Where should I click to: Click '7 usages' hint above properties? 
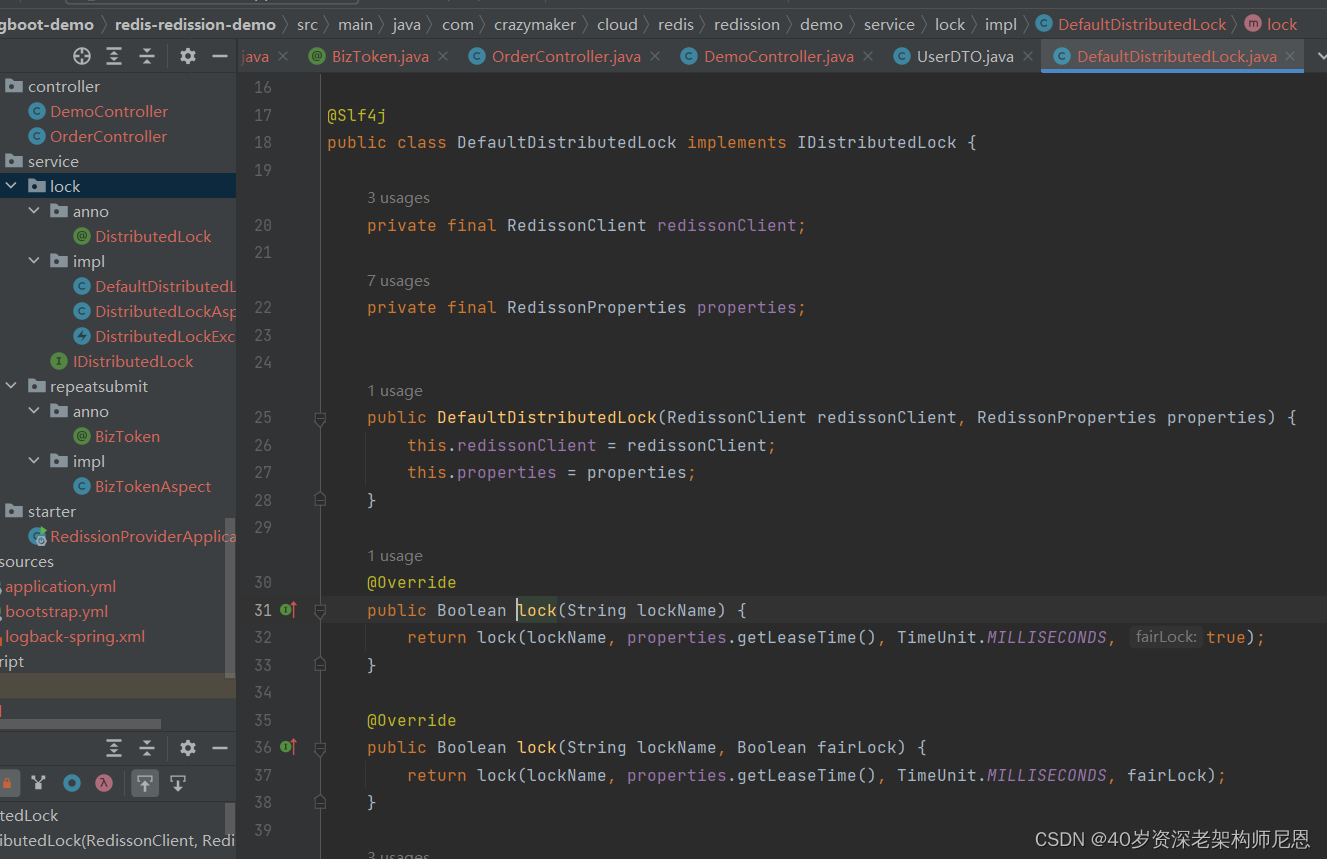coord(398,281)
